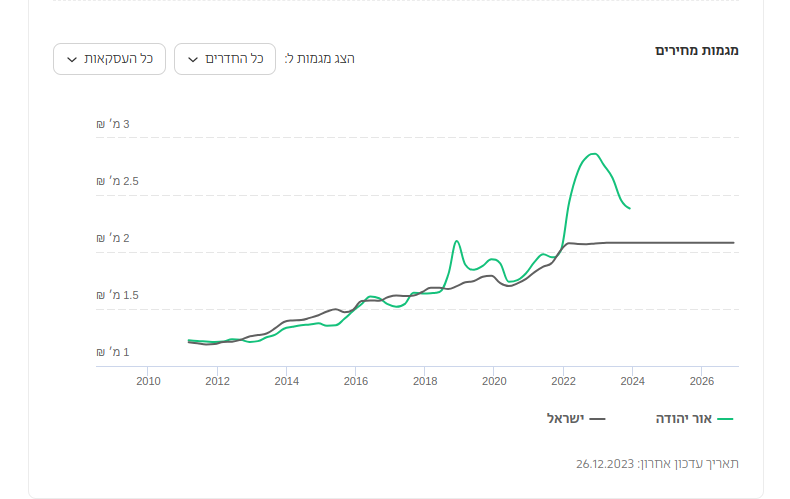Click the מגמות מחירים heading
The height and width of the screenshot is (499, 790).
tap(697, 50)
